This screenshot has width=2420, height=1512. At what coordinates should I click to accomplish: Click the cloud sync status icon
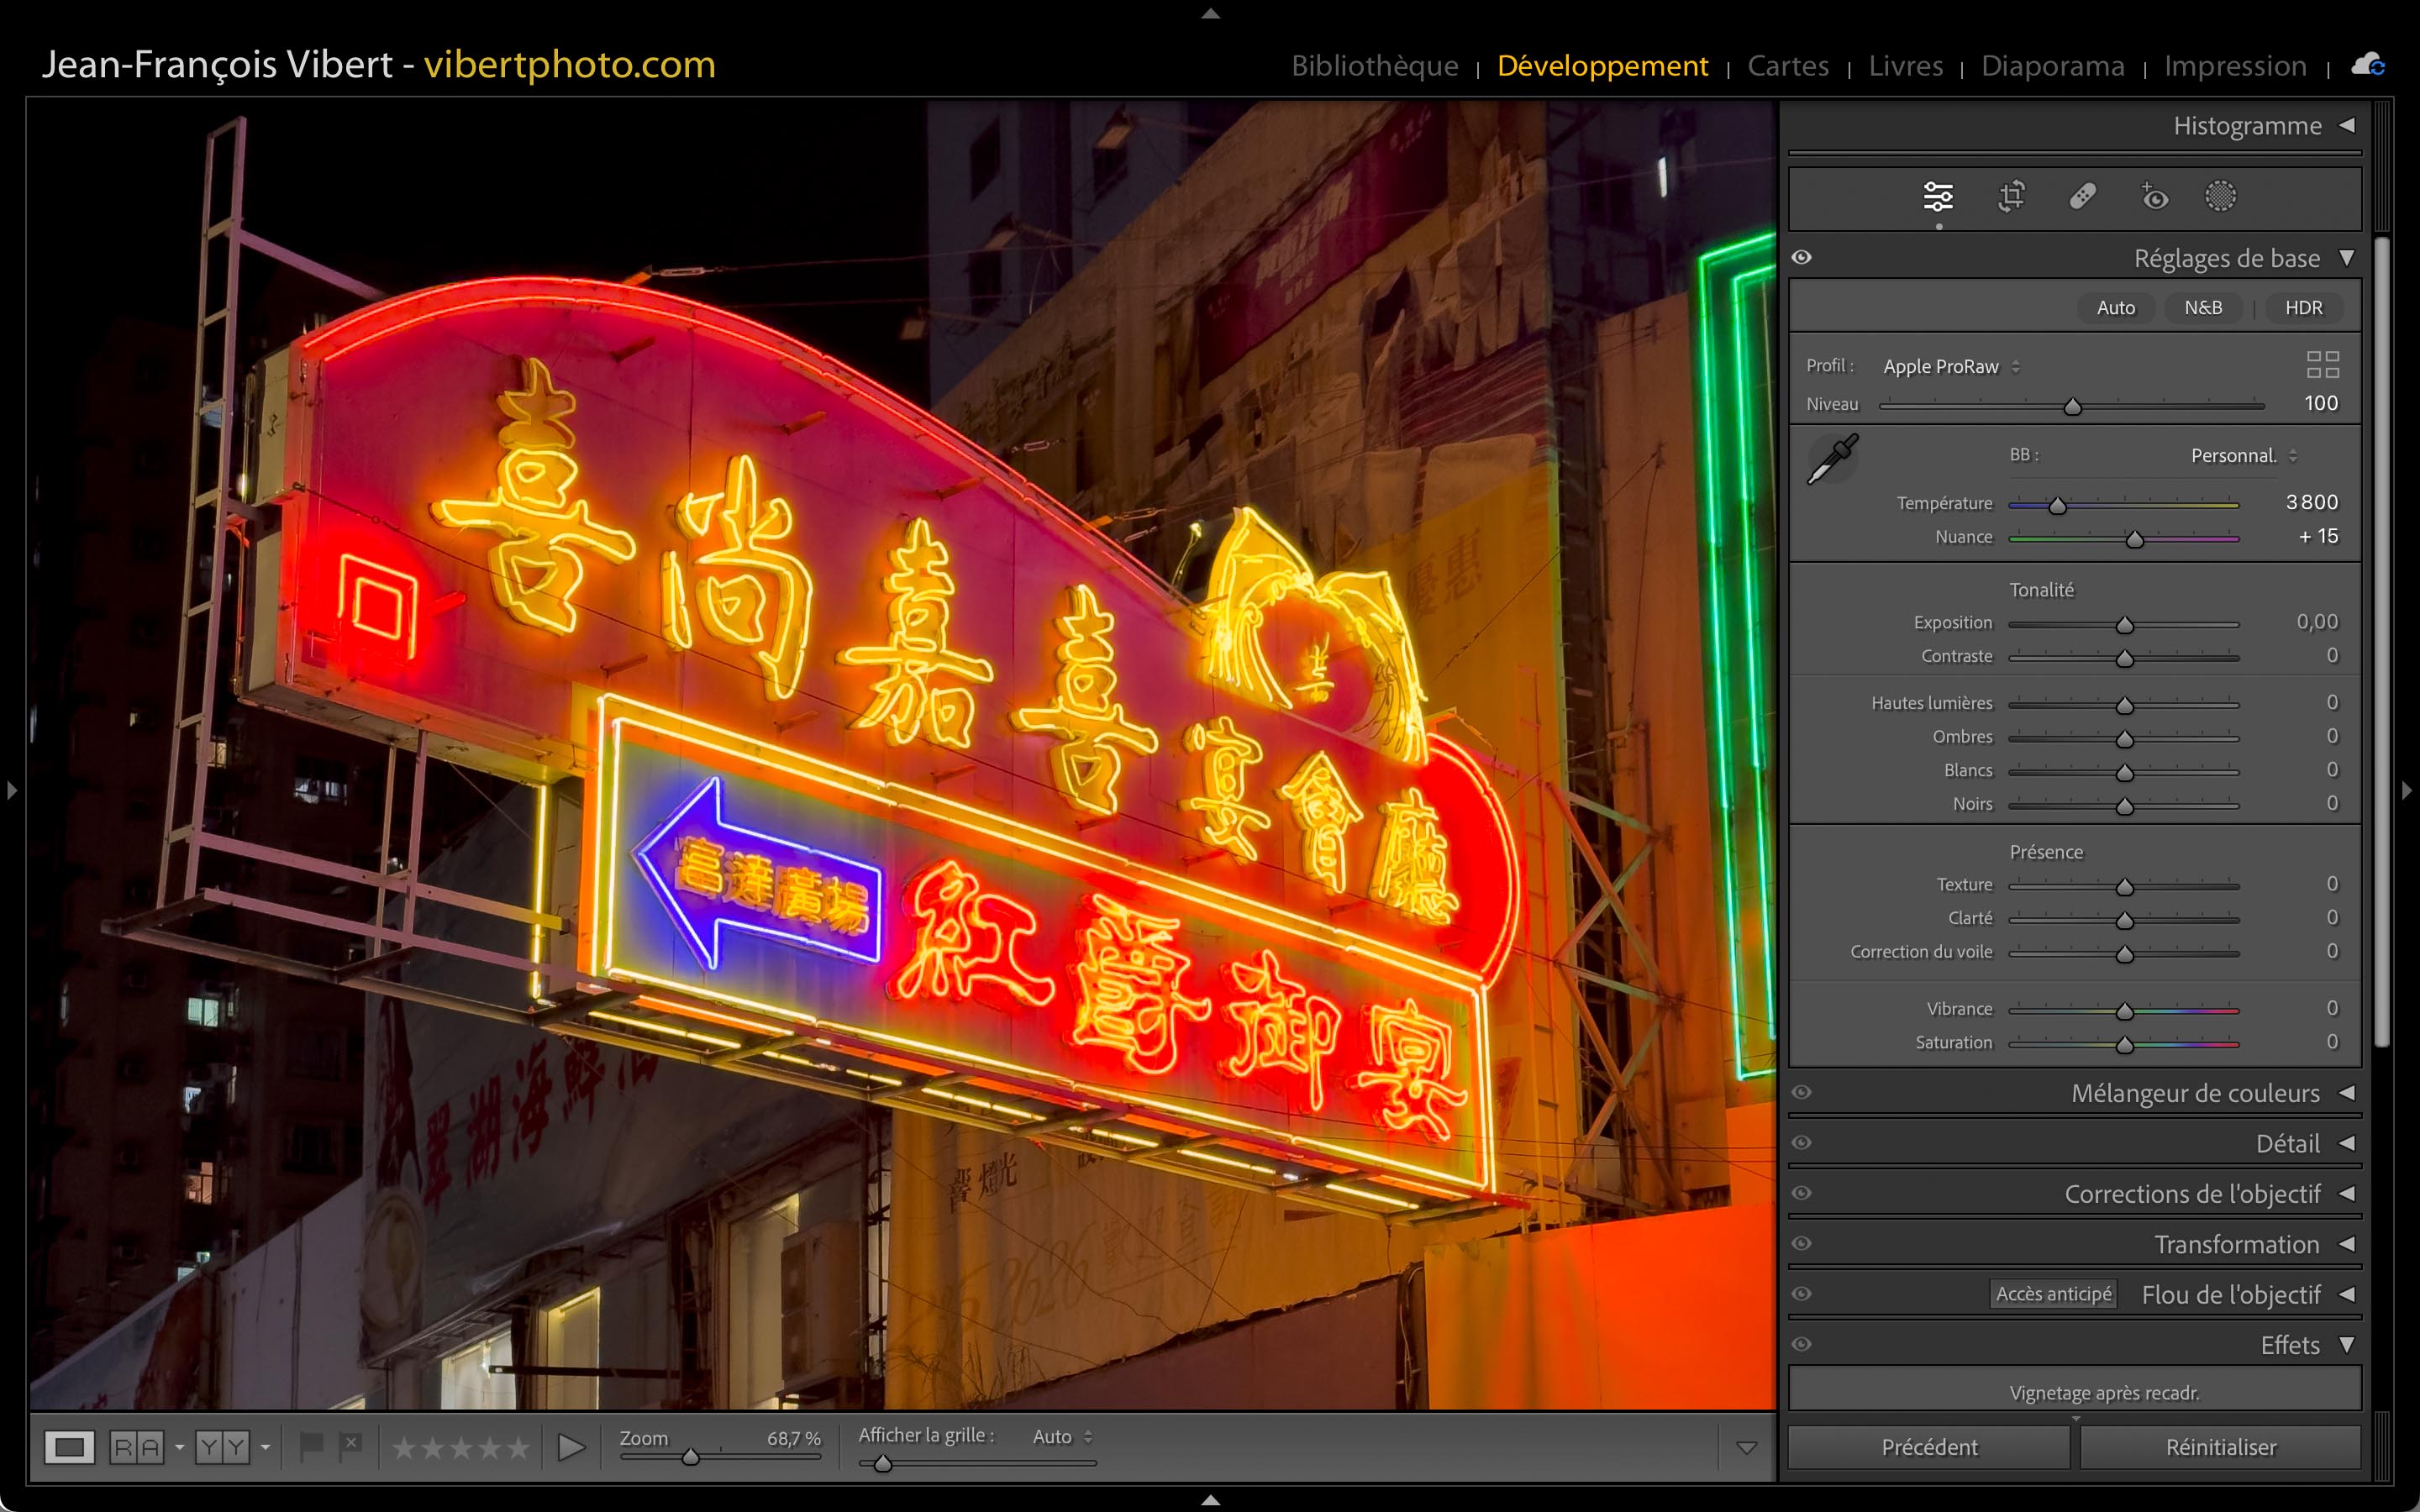(x=2368, y=65)
